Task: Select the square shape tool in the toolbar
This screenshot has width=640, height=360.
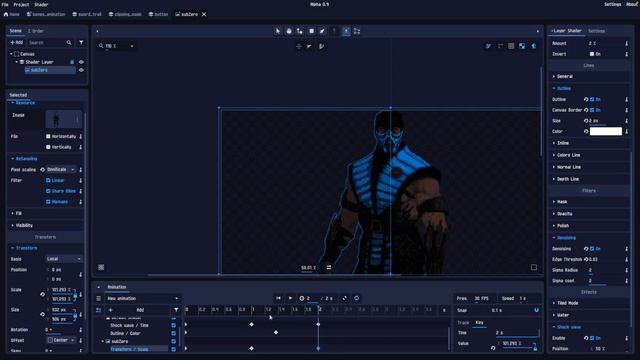Action: [311, 31]
